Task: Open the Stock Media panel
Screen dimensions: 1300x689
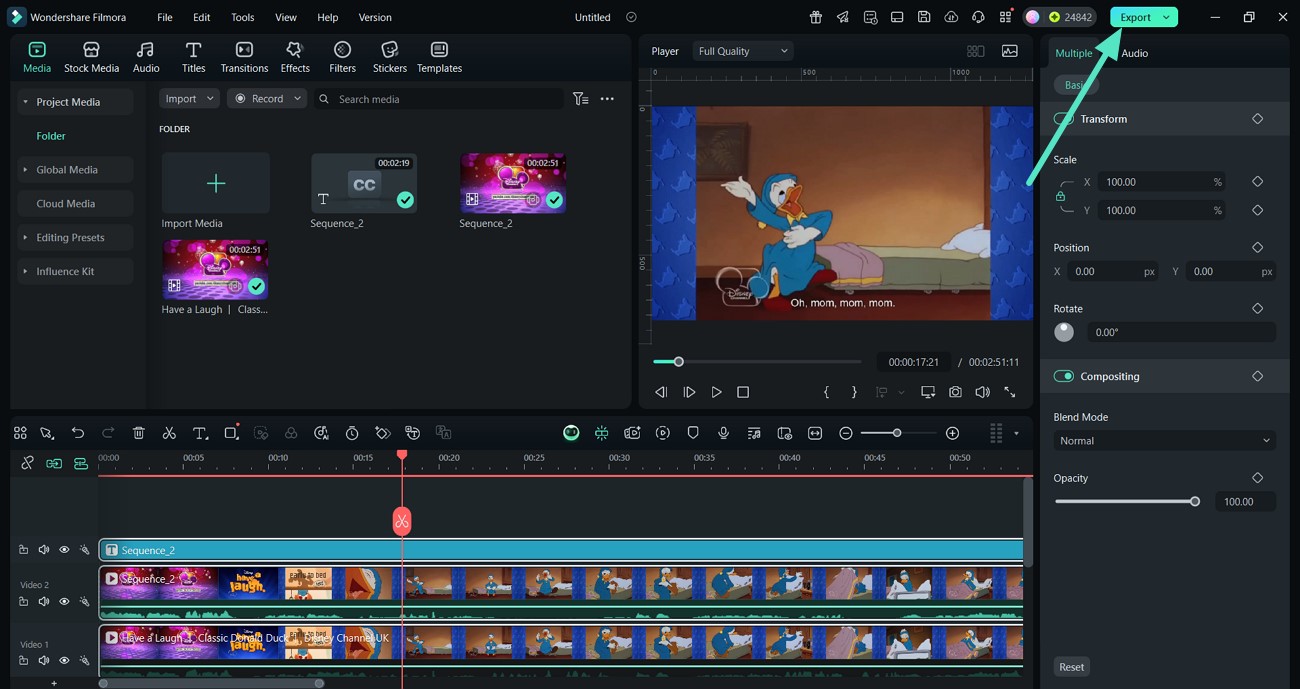Action: [x=91, y=58]
